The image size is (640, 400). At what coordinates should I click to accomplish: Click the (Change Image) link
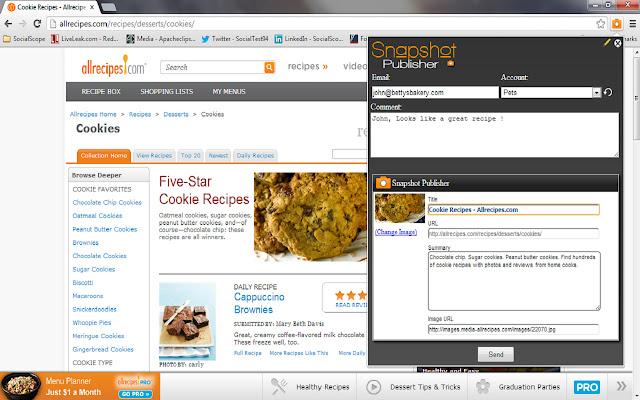(x=396, y=232)
